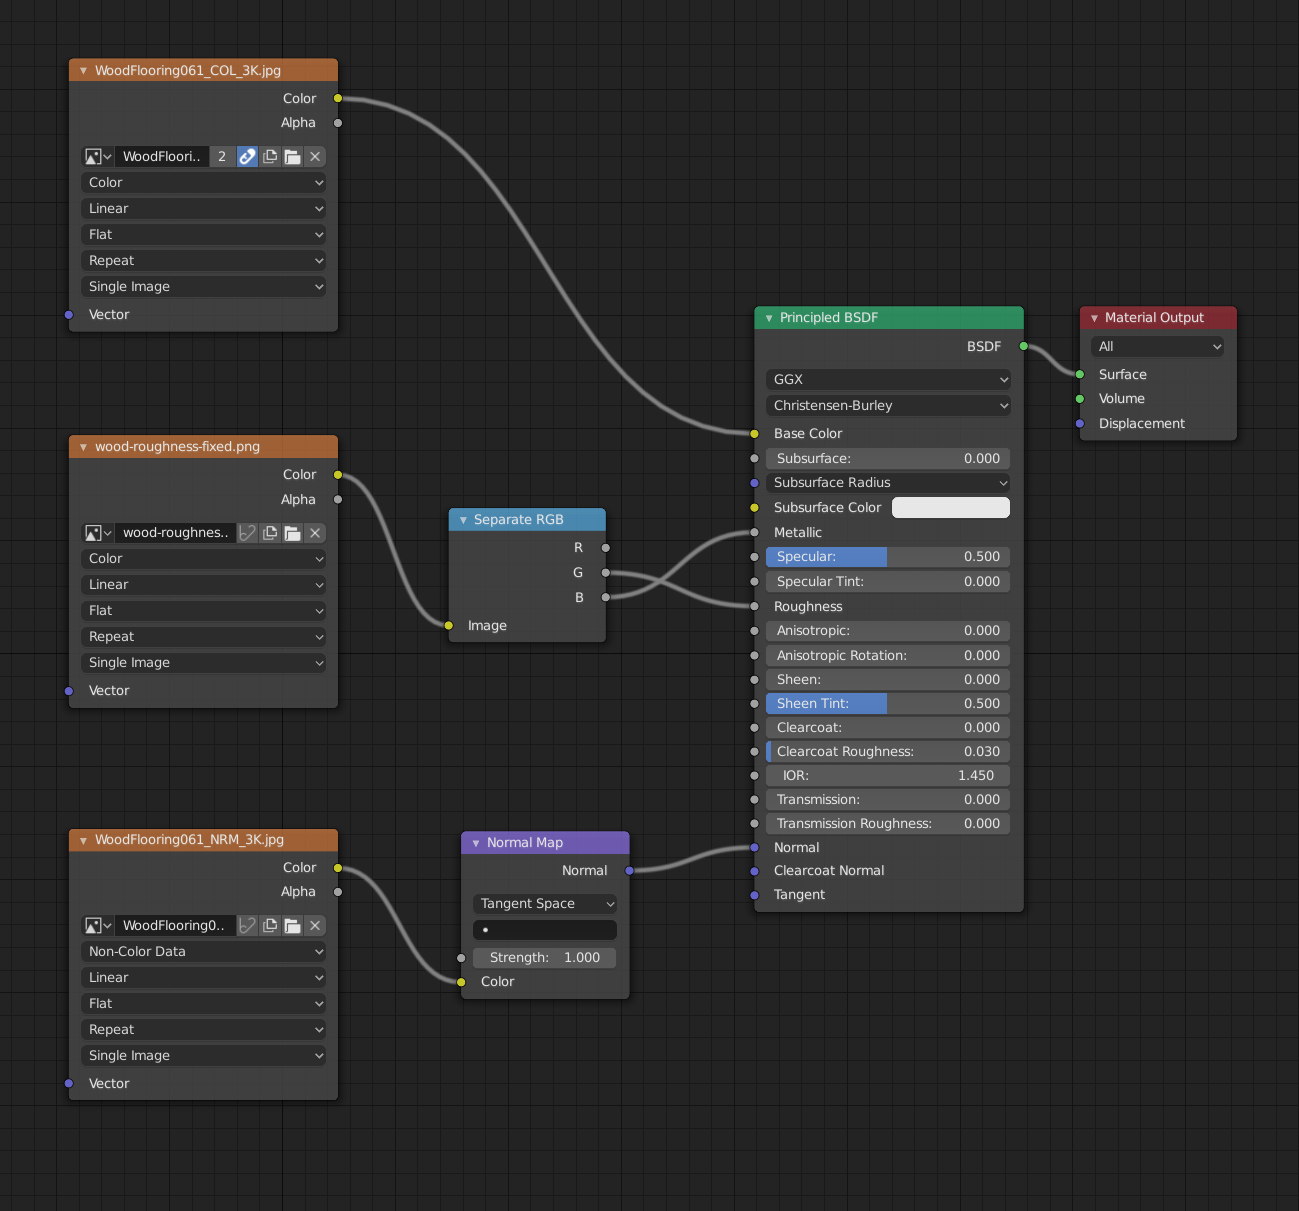The width and height of the screenshot is (1299, 1211).
Task: Open Christensen-Burley subsurface method dropdown
Action: [888, 406]
